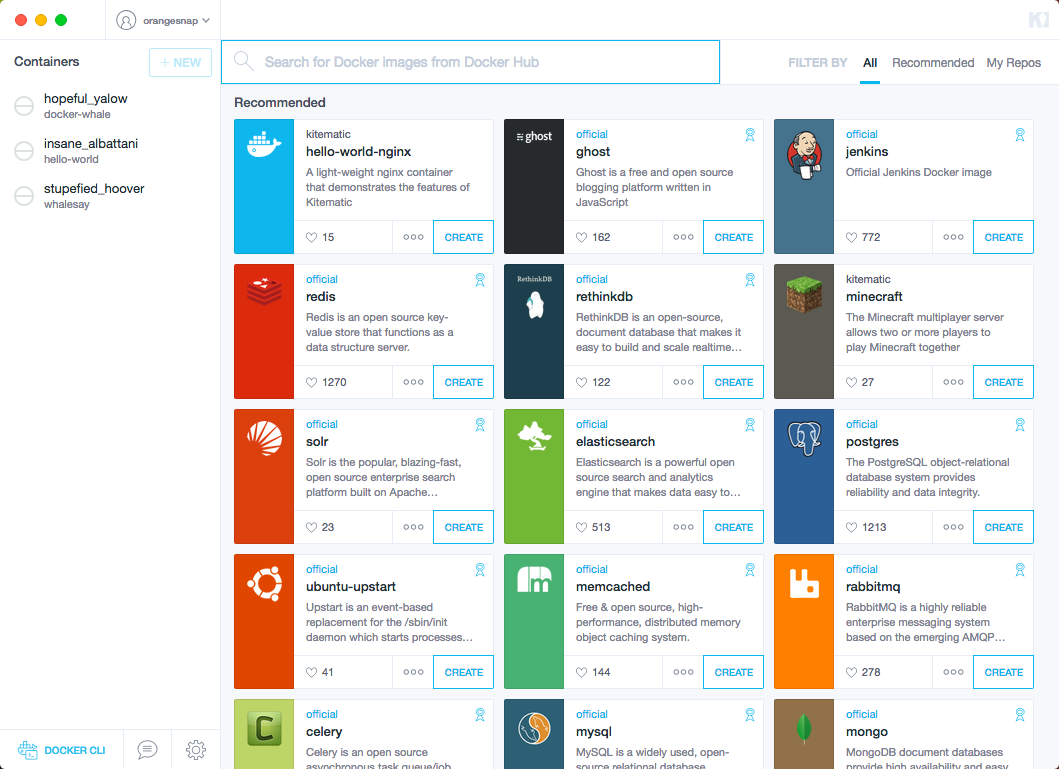Viewport: 1059px width, 769px height.
Task: Click the feedback chat bubble icon
Action: [147, 750]
